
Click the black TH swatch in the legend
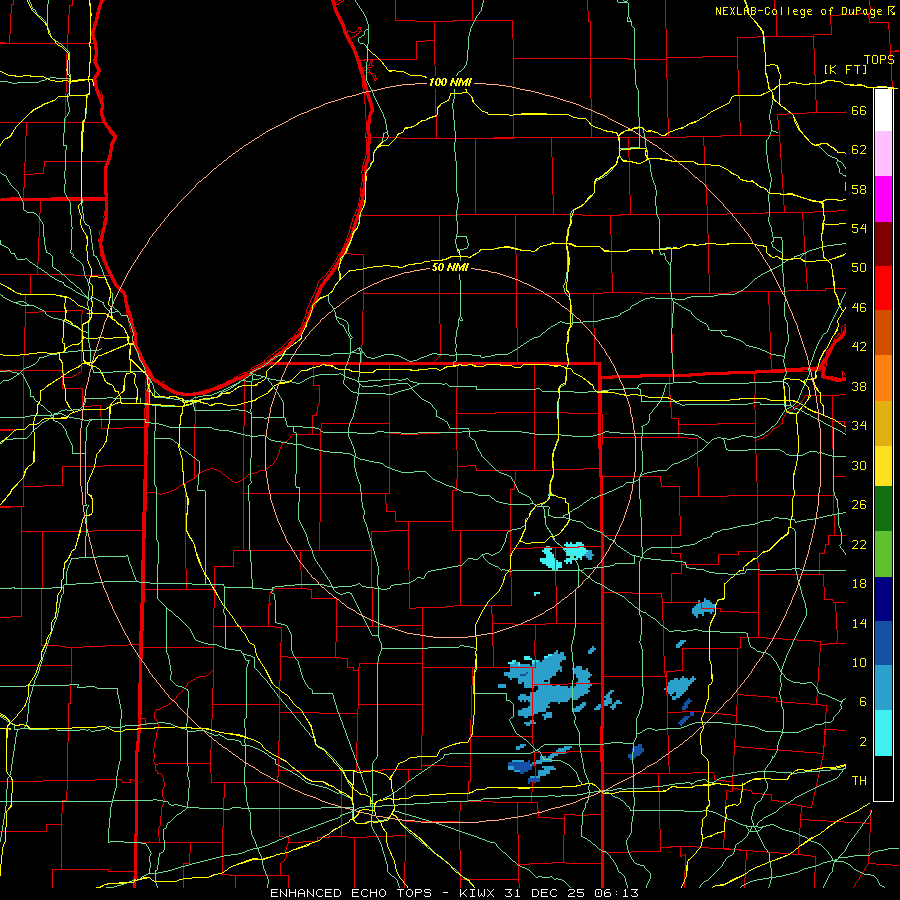click(883, 778)
